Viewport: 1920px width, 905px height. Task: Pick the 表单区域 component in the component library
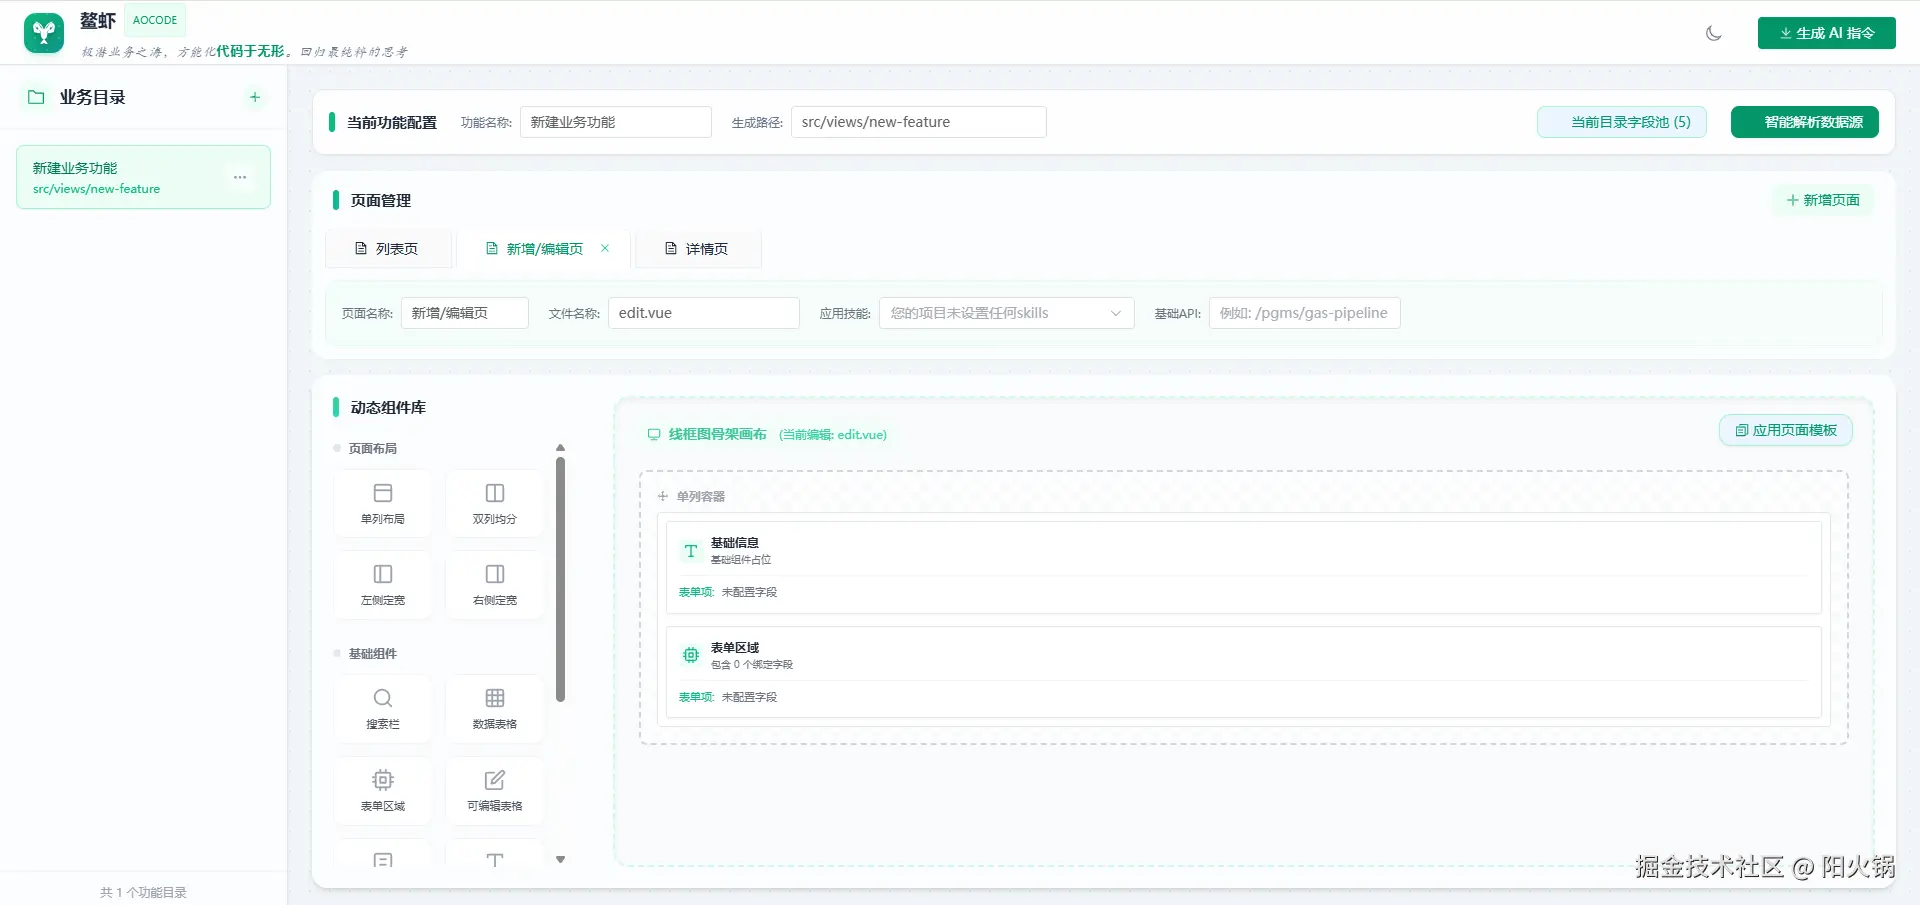[383, 791]
